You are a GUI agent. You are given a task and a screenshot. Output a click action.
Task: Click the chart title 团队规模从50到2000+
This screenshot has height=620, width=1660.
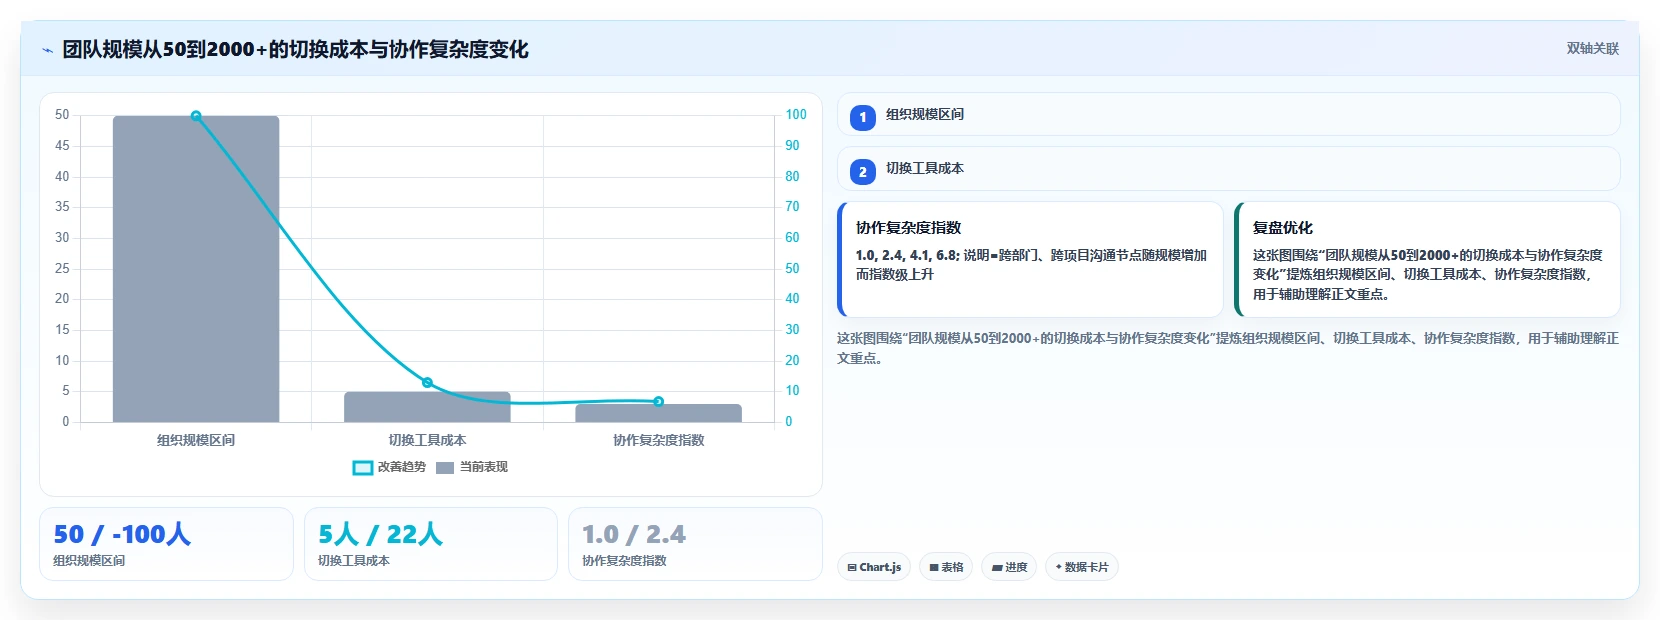tap(295, 49)
